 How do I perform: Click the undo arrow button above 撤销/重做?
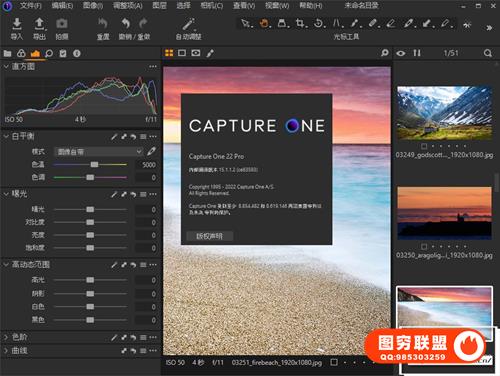tap(125, 24)
